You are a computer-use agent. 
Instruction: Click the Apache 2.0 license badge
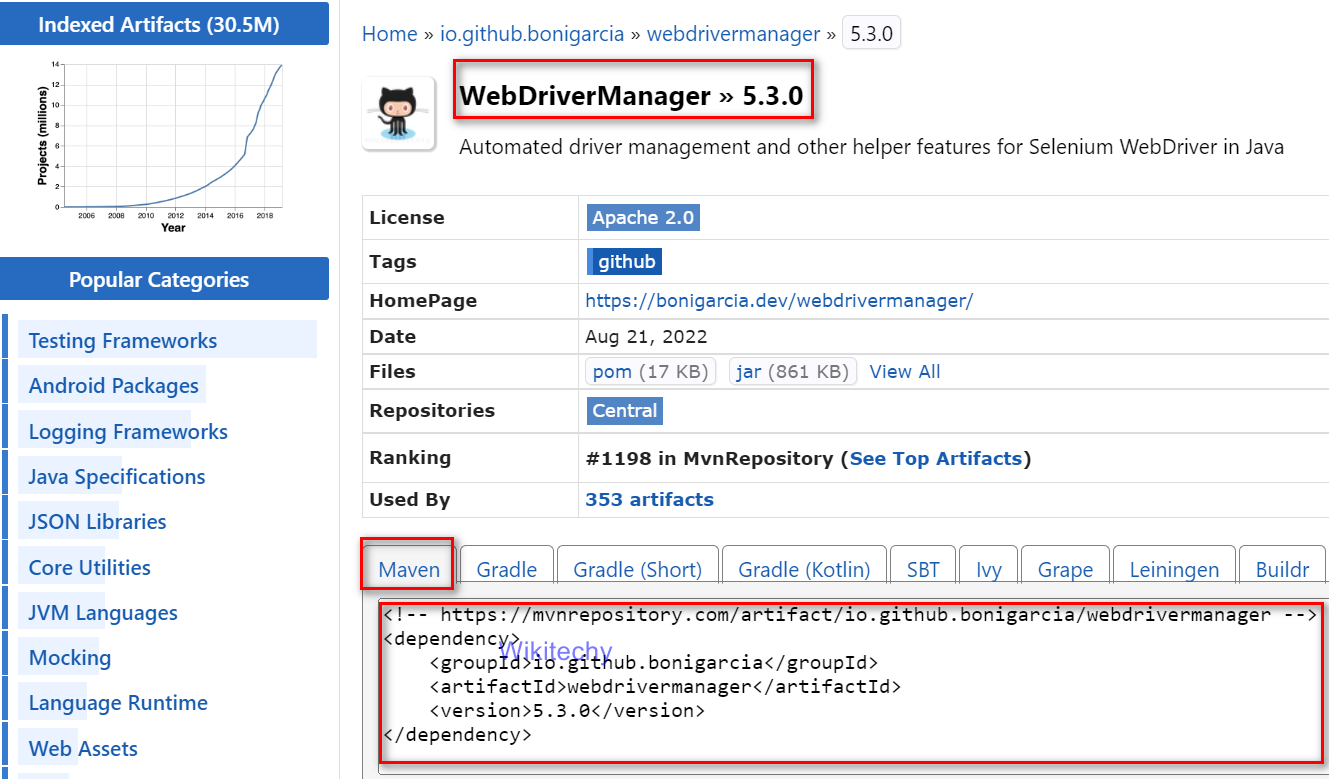point(642,218)
